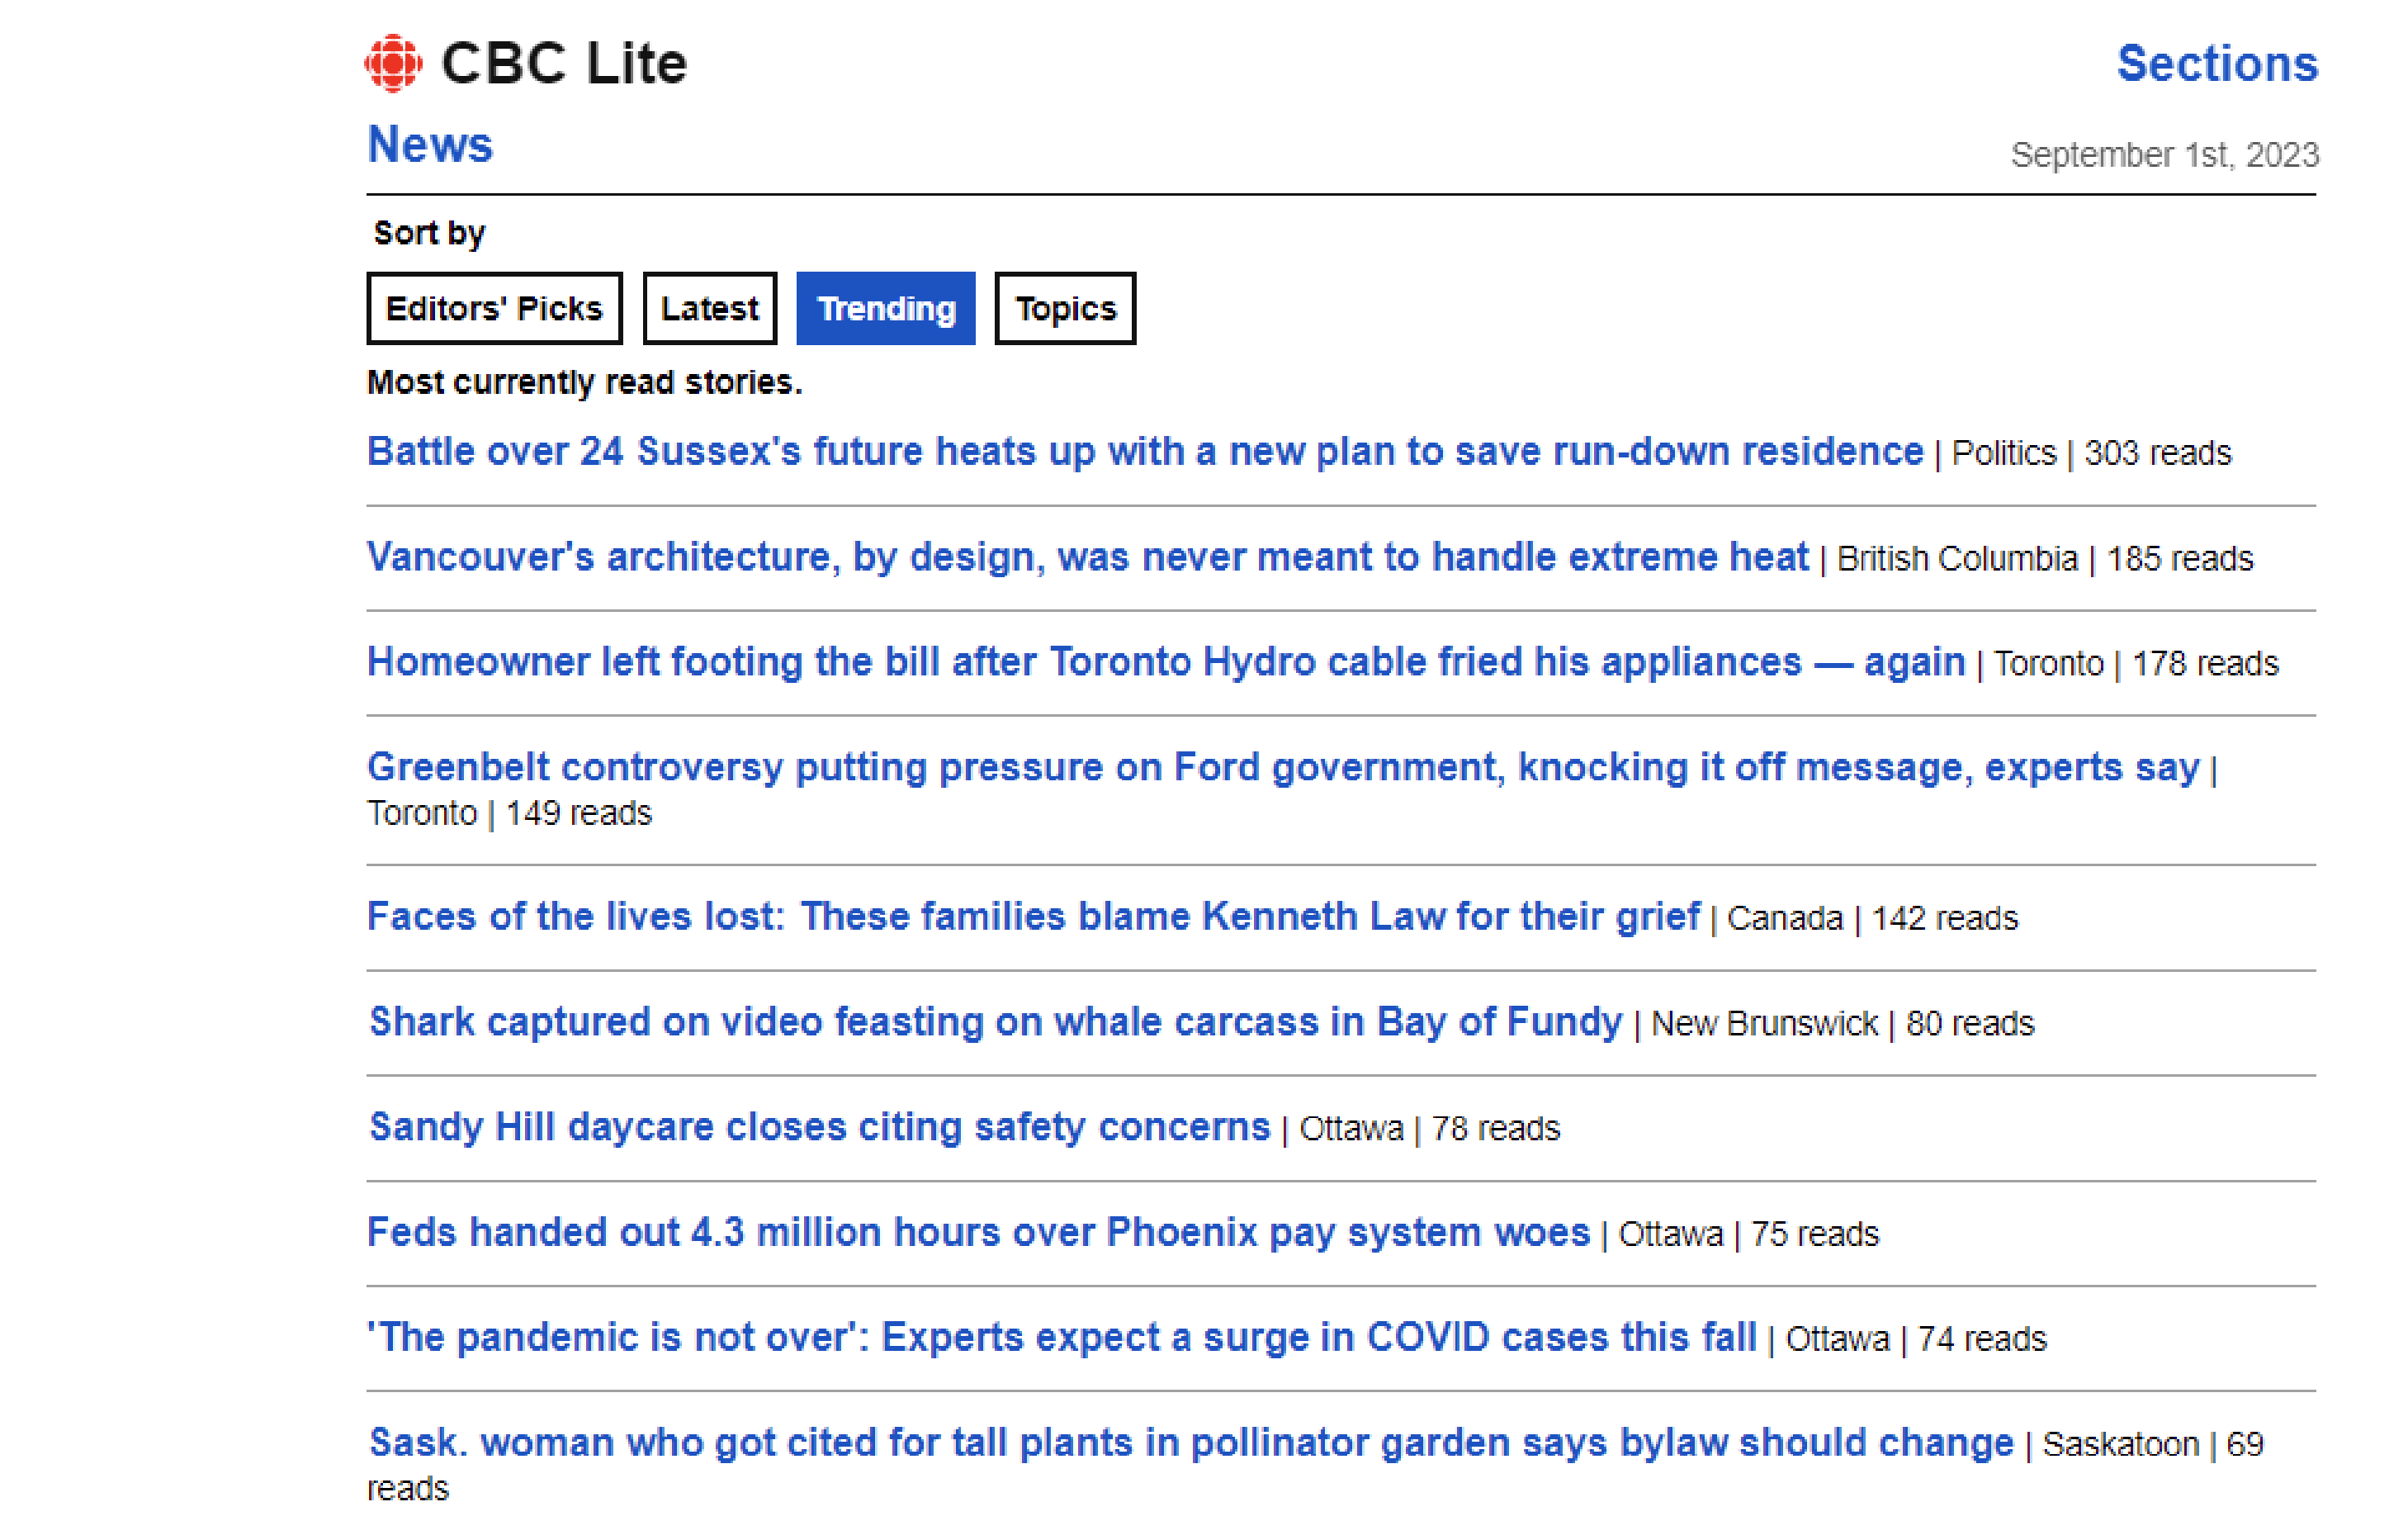
Task: Open Greenbelt controversy Ford government article
Action: pyautogui.click(x=1282, y=767)
